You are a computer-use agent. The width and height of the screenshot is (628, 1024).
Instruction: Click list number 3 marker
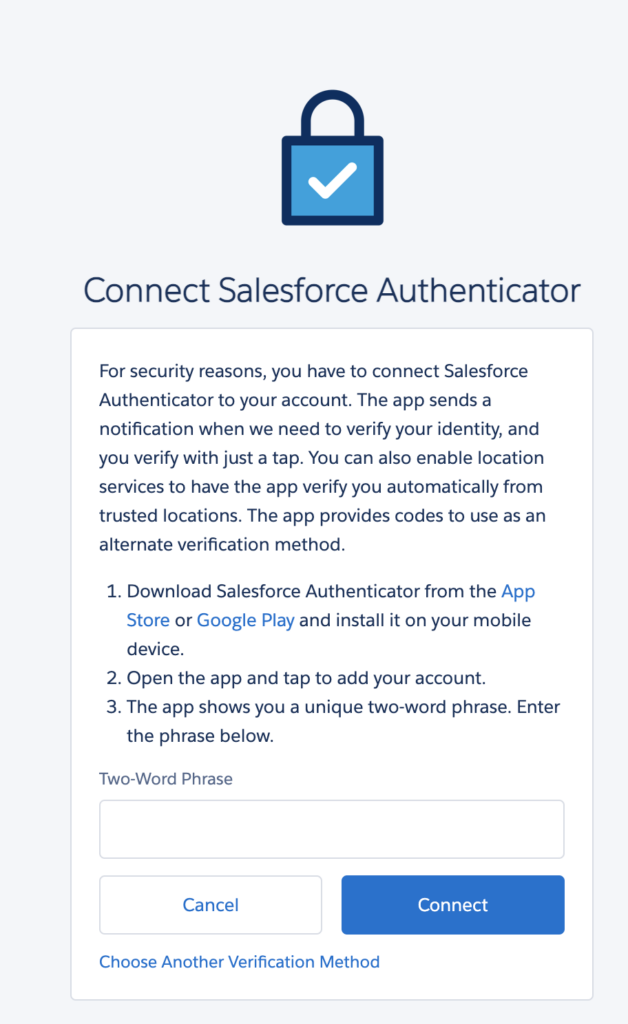click(114, 707)
